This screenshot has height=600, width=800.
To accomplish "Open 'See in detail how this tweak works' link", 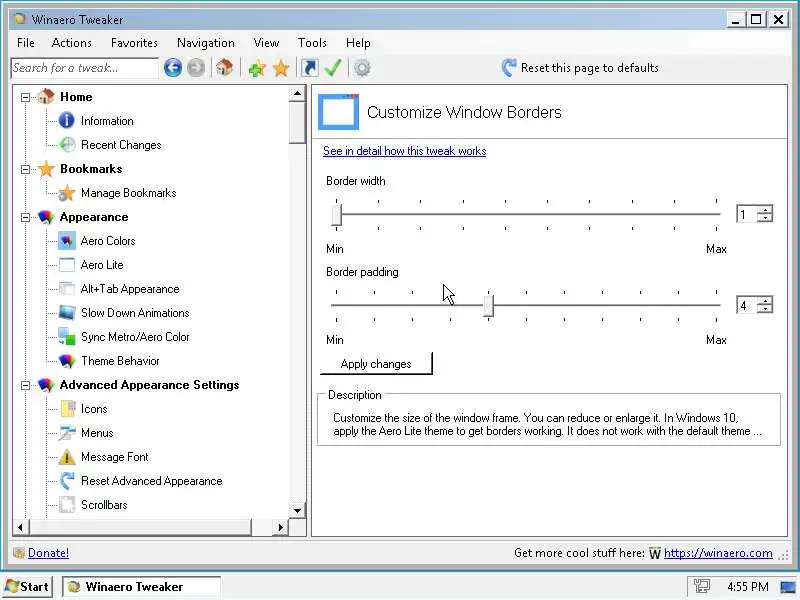I will click(x=405, y=151).
